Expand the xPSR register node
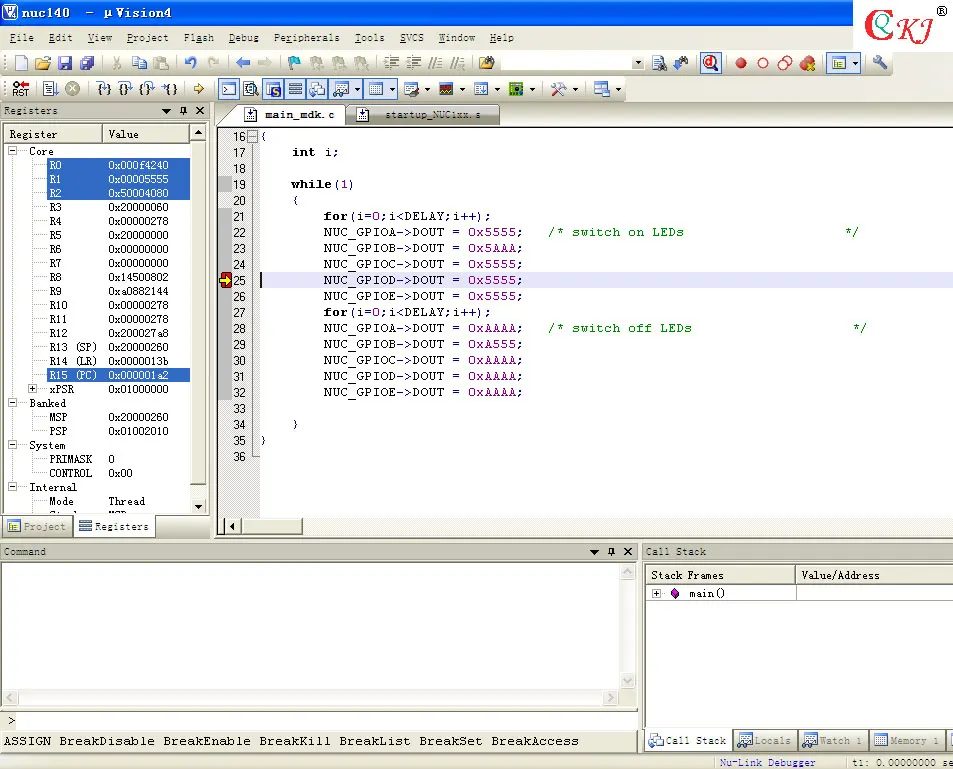Viewport: 953px width, 769px height. click(32, 388)
